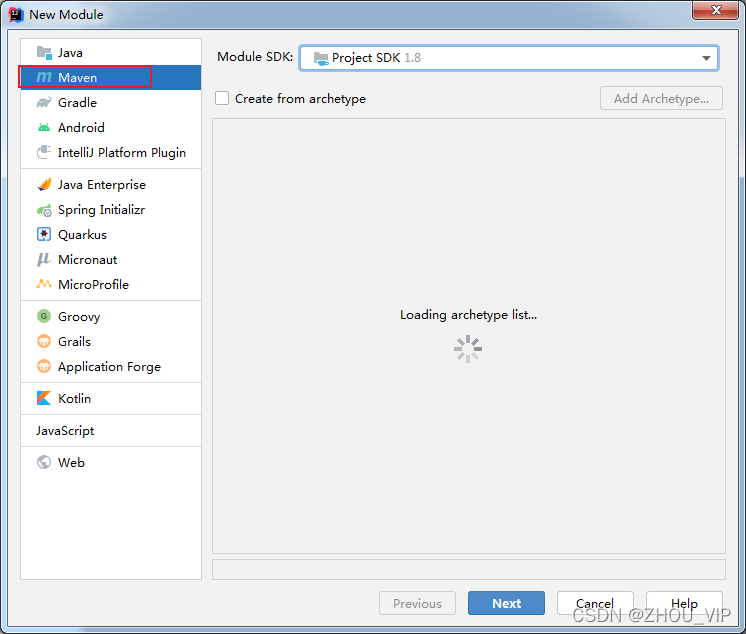Select Maven module type
This screenshot has width=746, height=634.
tap(111, 78)
